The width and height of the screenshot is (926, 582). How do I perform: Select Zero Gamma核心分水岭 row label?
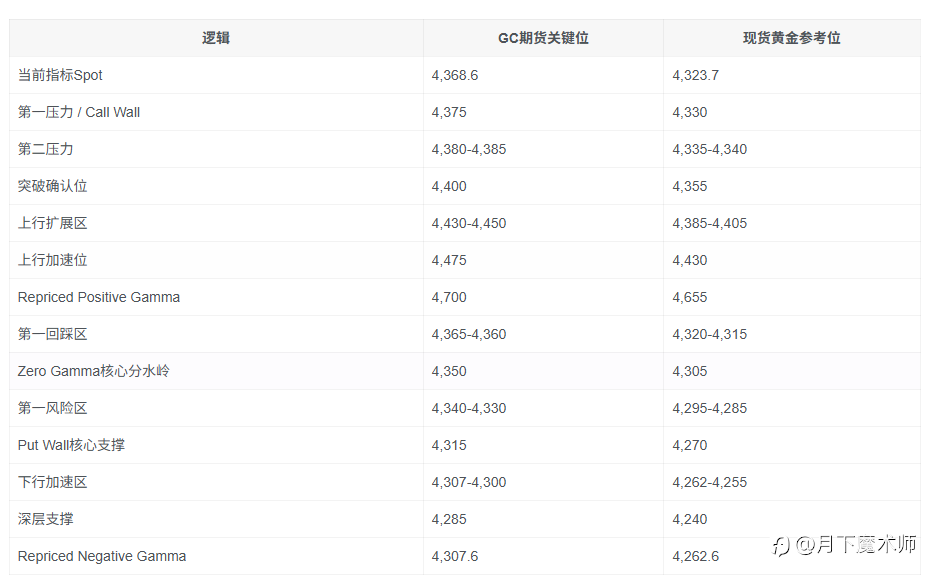point(94,371)
